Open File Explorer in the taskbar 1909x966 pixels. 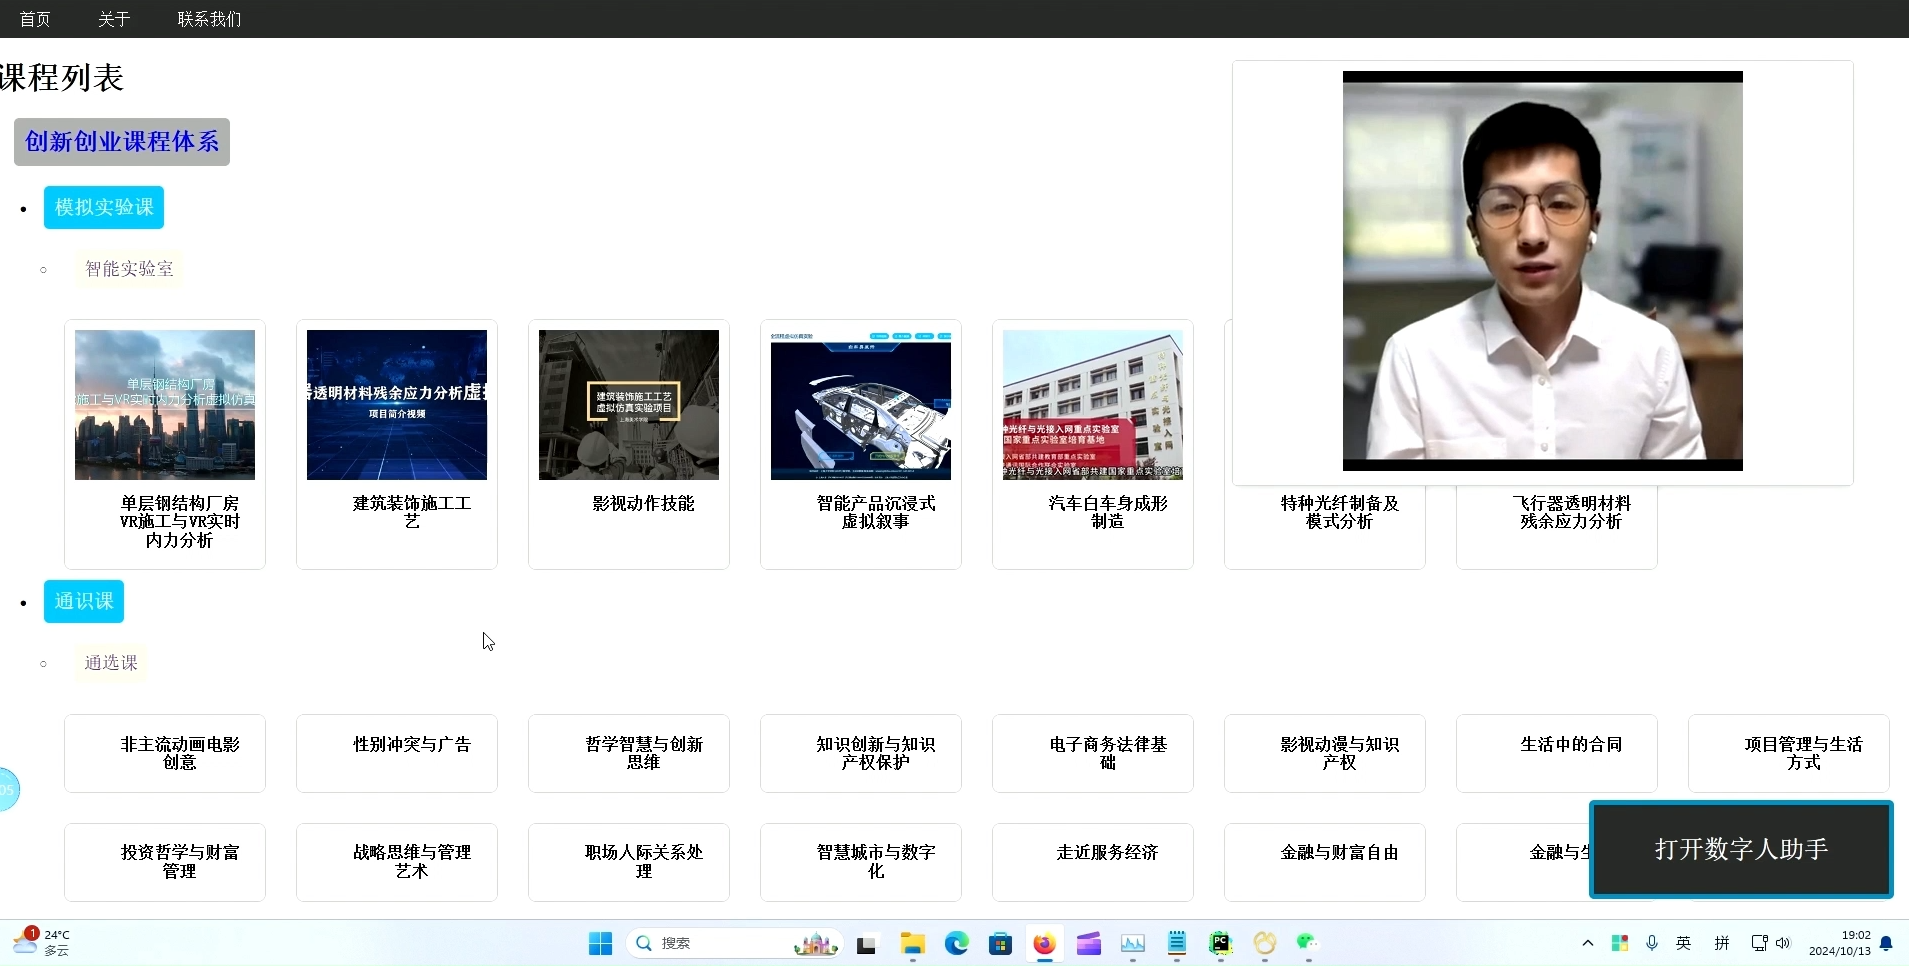(x=912, y=943)
